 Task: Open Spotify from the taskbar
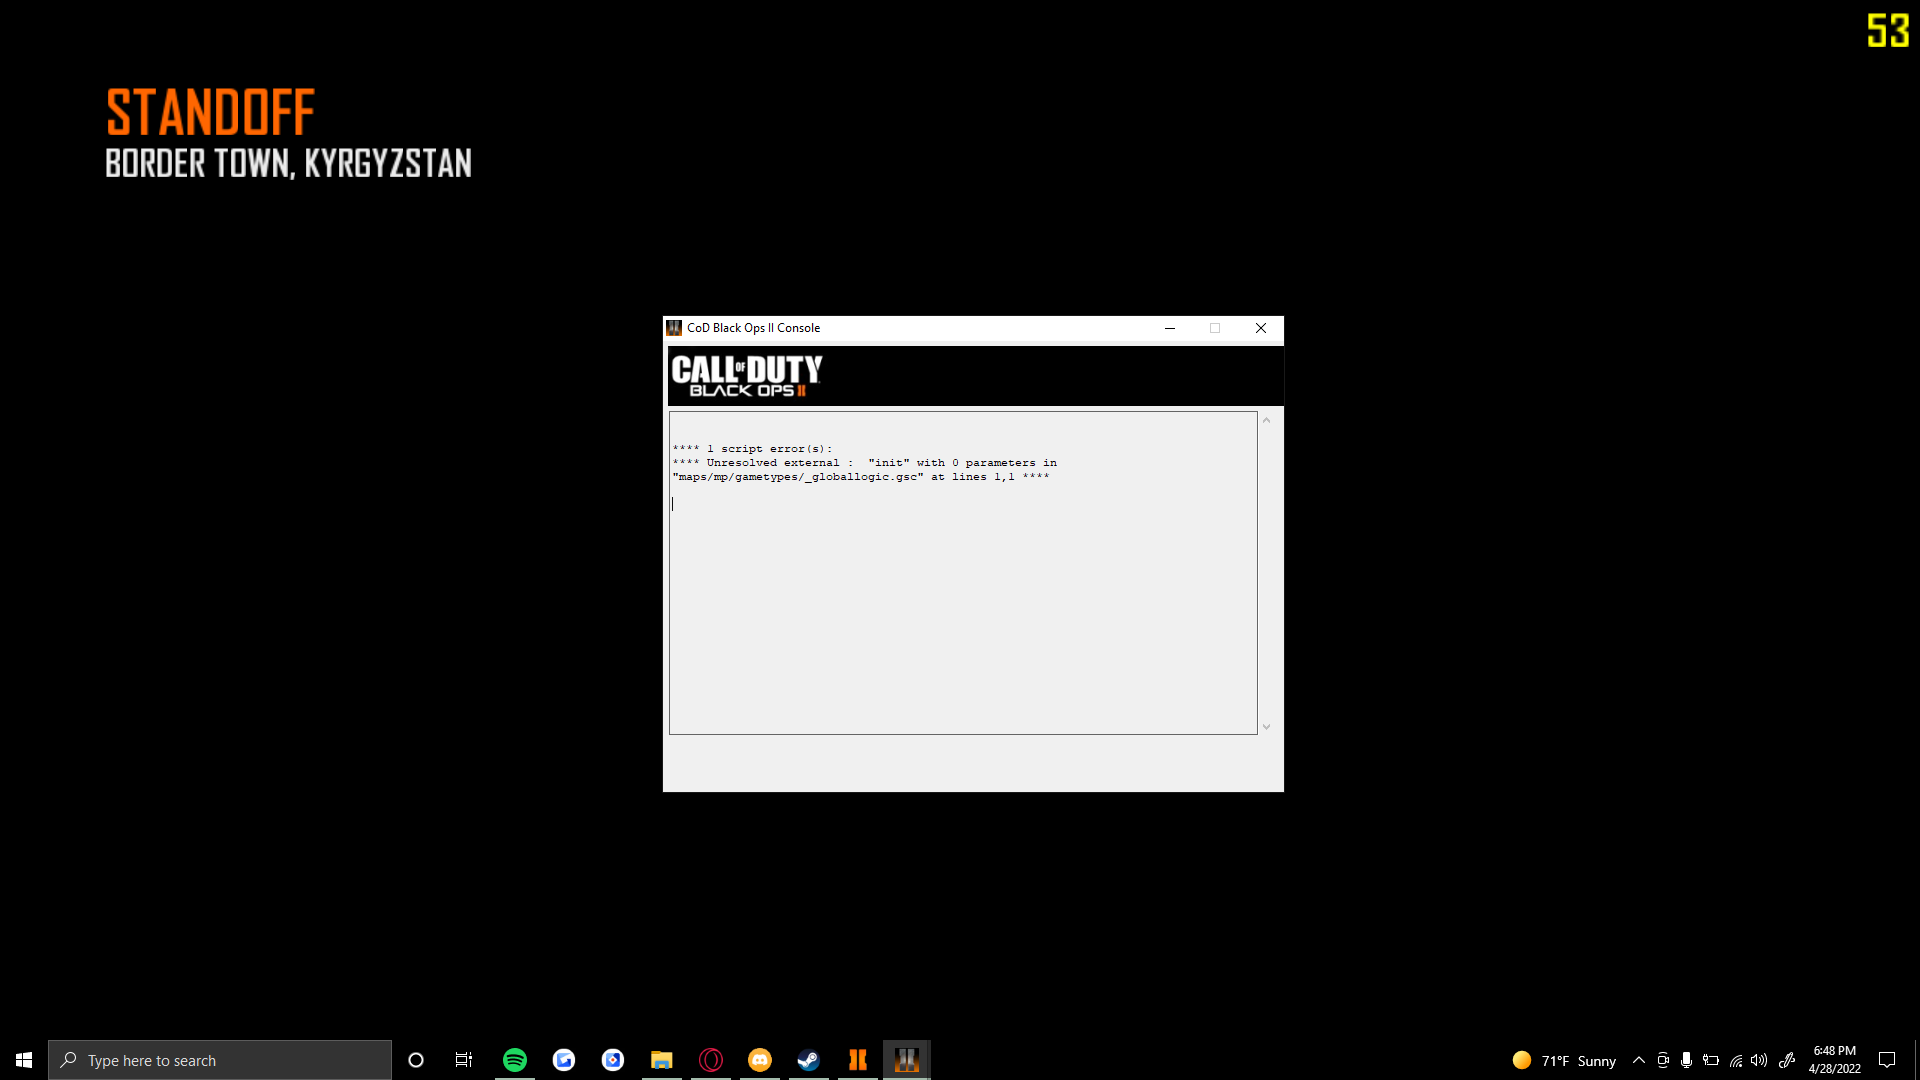515,1060
